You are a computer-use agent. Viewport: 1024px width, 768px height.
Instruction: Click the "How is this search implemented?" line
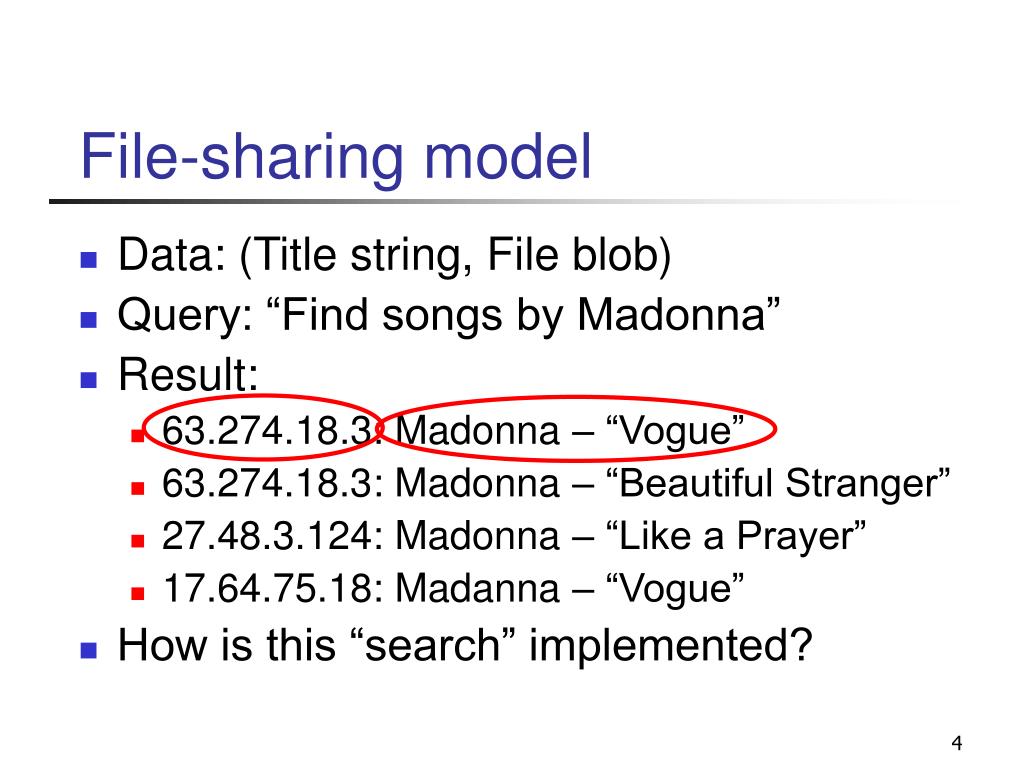click(x=465, y=647)
